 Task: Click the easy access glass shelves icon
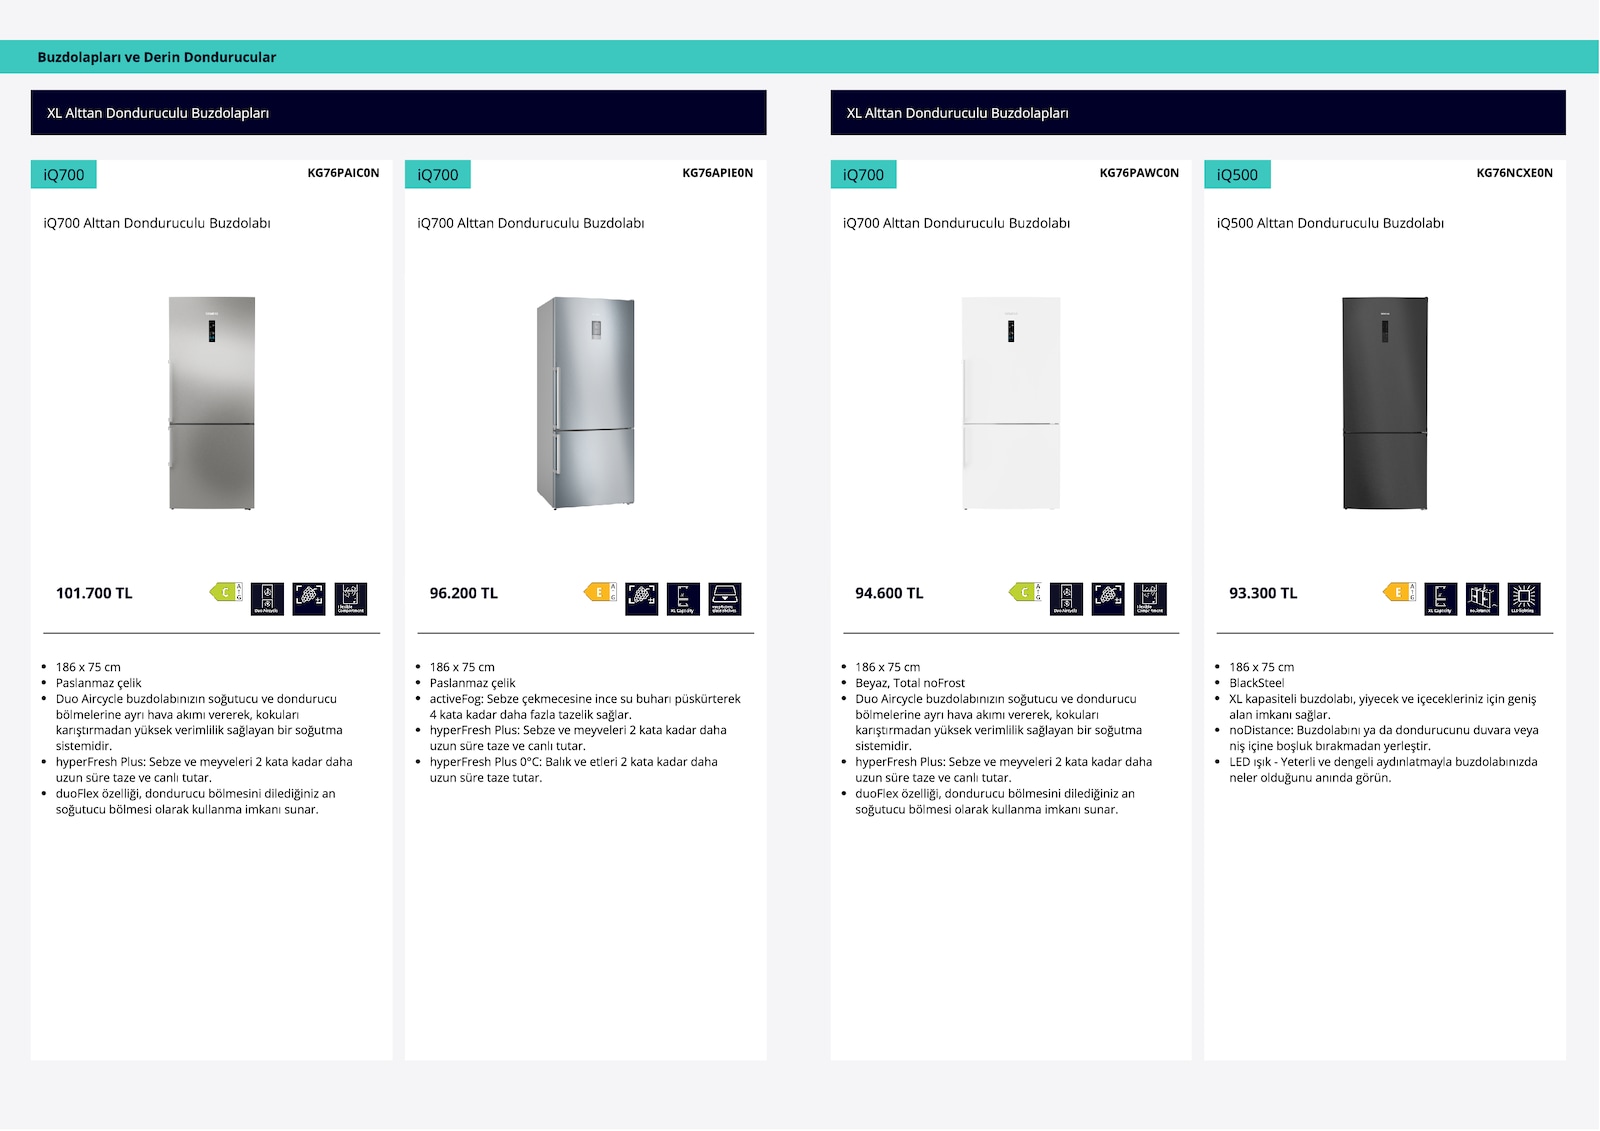[x=725, y=598]
